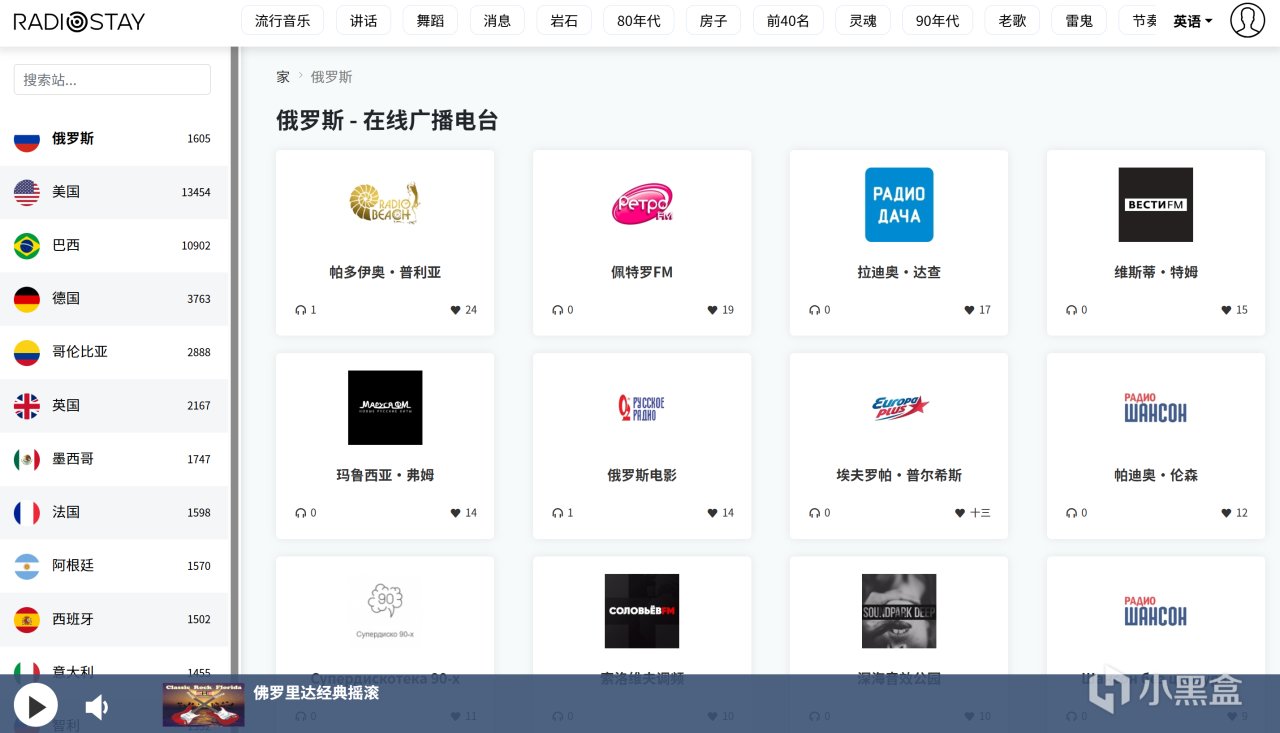1280x733 pixels.
Task: Like the 俄罗斯电影 station via heart icon
Action: click(x=713, y=513)
